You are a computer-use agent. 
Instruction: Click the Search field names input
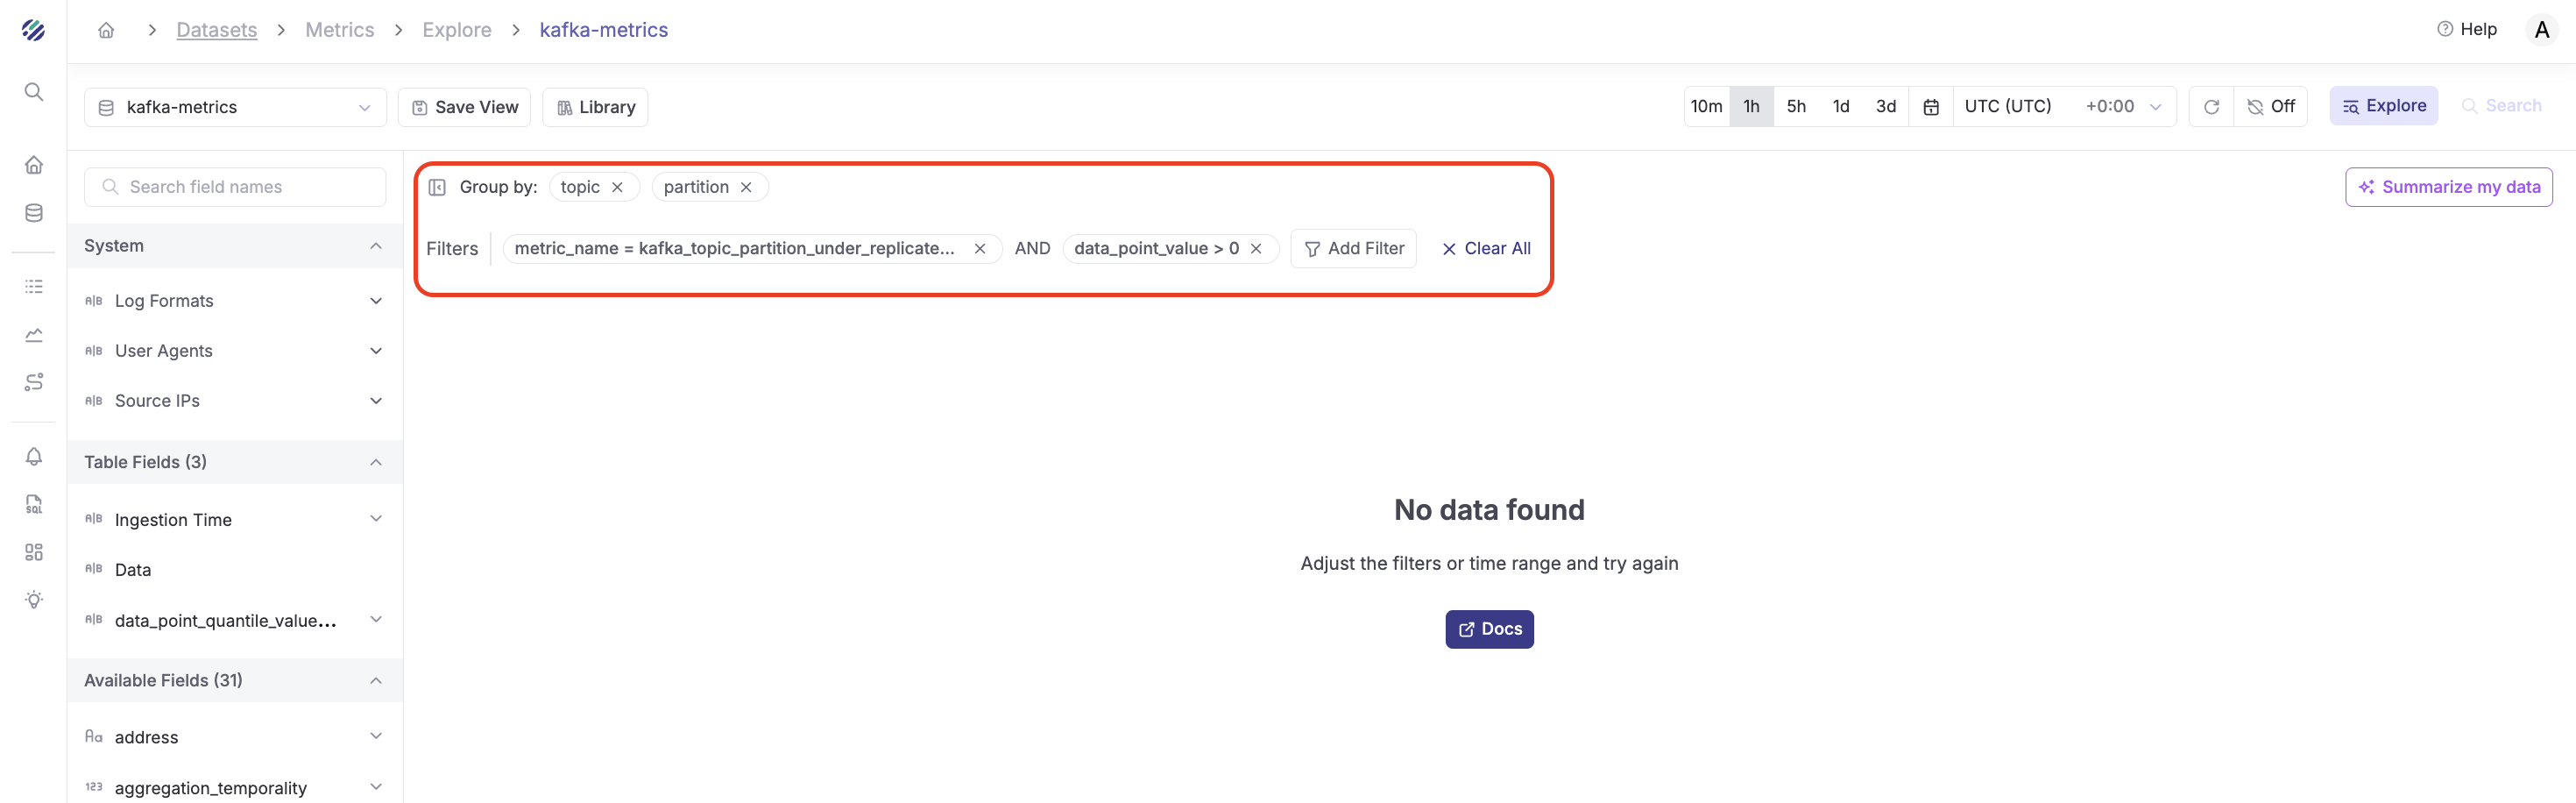(235, 187)
